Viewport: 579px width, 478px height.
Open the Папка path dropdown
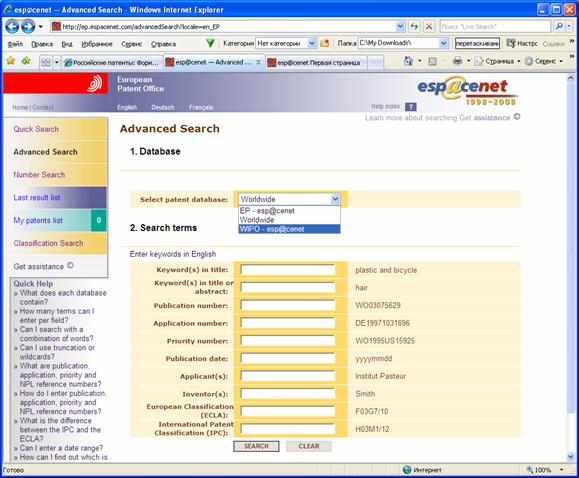point(443,44)
